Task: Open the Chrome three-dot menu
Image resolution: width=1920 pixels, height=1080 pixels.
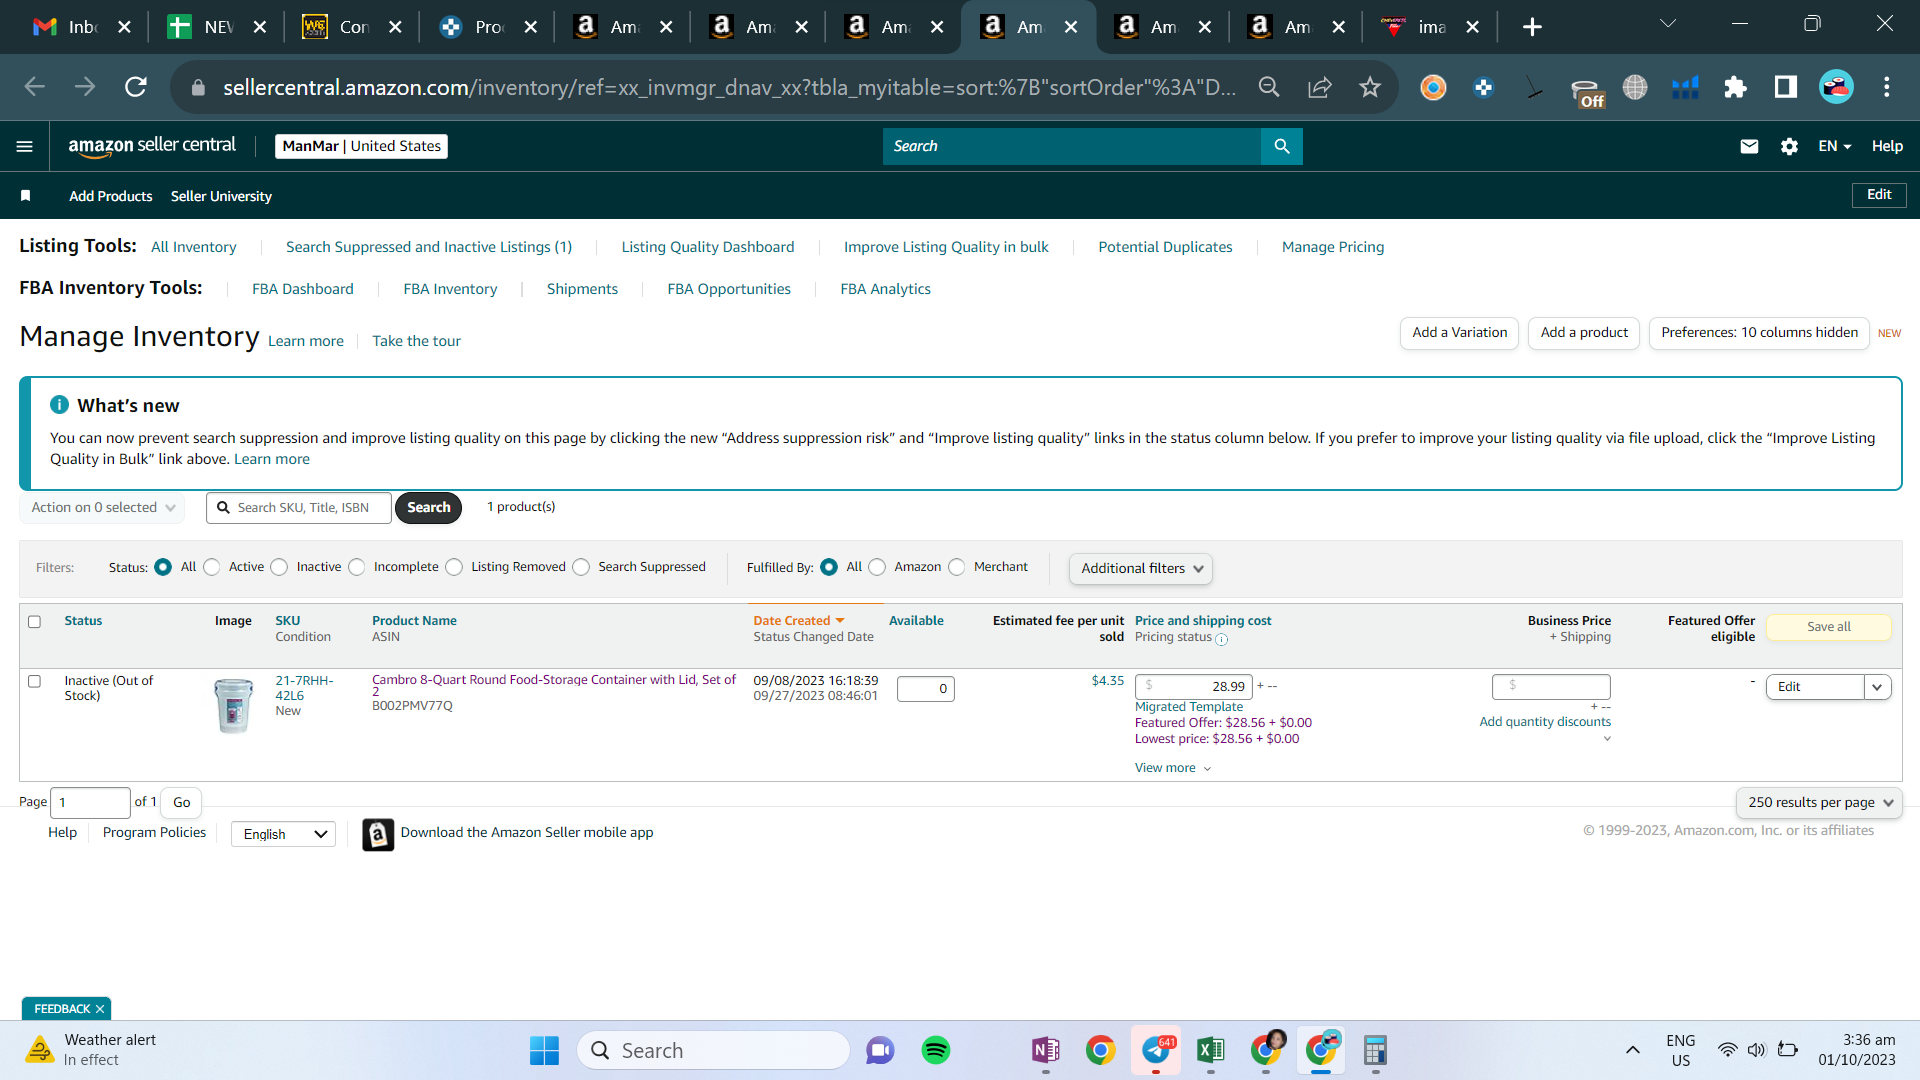Action: (1887, 87)
